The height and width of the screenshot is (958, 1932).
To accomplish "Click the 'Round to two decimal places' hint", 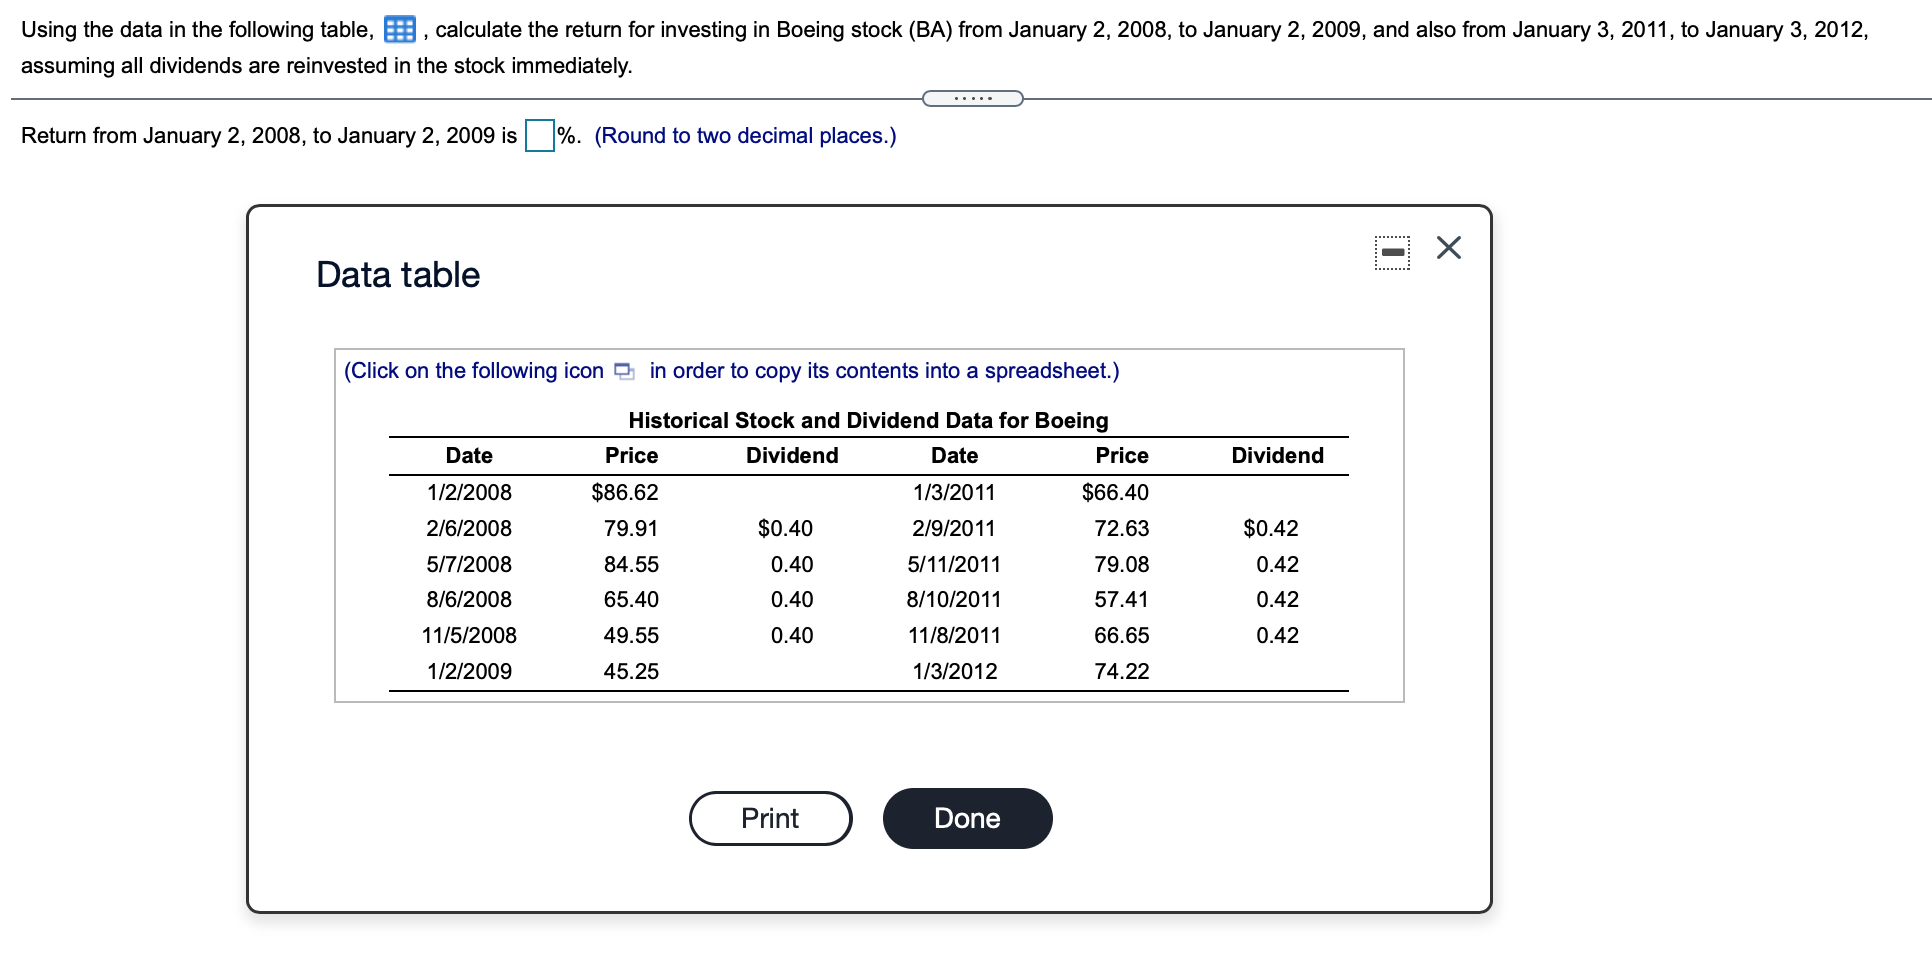I will pyautogui.click(x=745, y=135).
